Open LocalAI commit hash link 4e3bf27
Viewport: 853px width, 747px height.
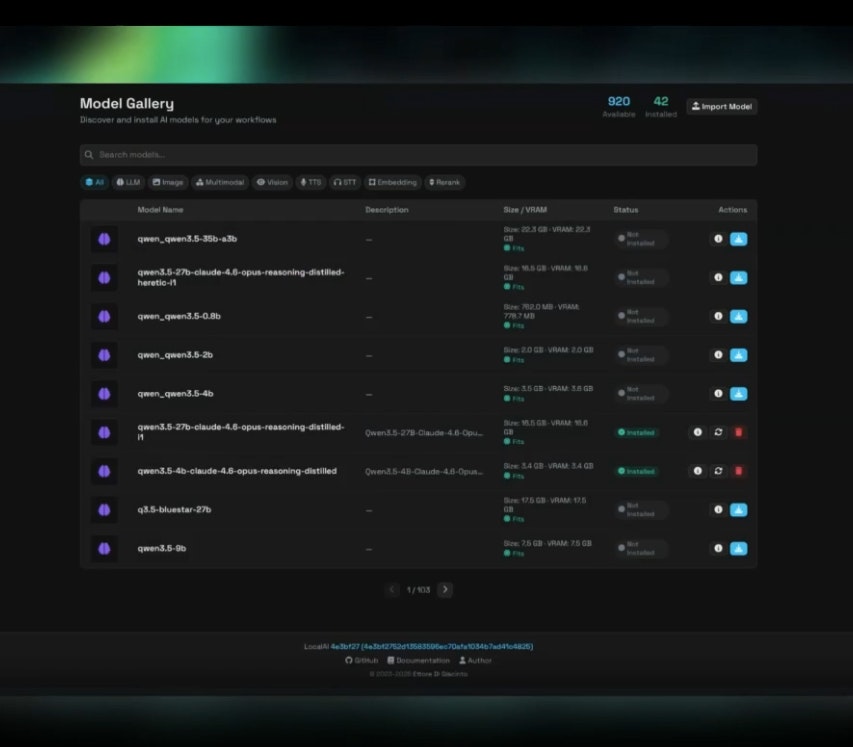click(432, 646)
